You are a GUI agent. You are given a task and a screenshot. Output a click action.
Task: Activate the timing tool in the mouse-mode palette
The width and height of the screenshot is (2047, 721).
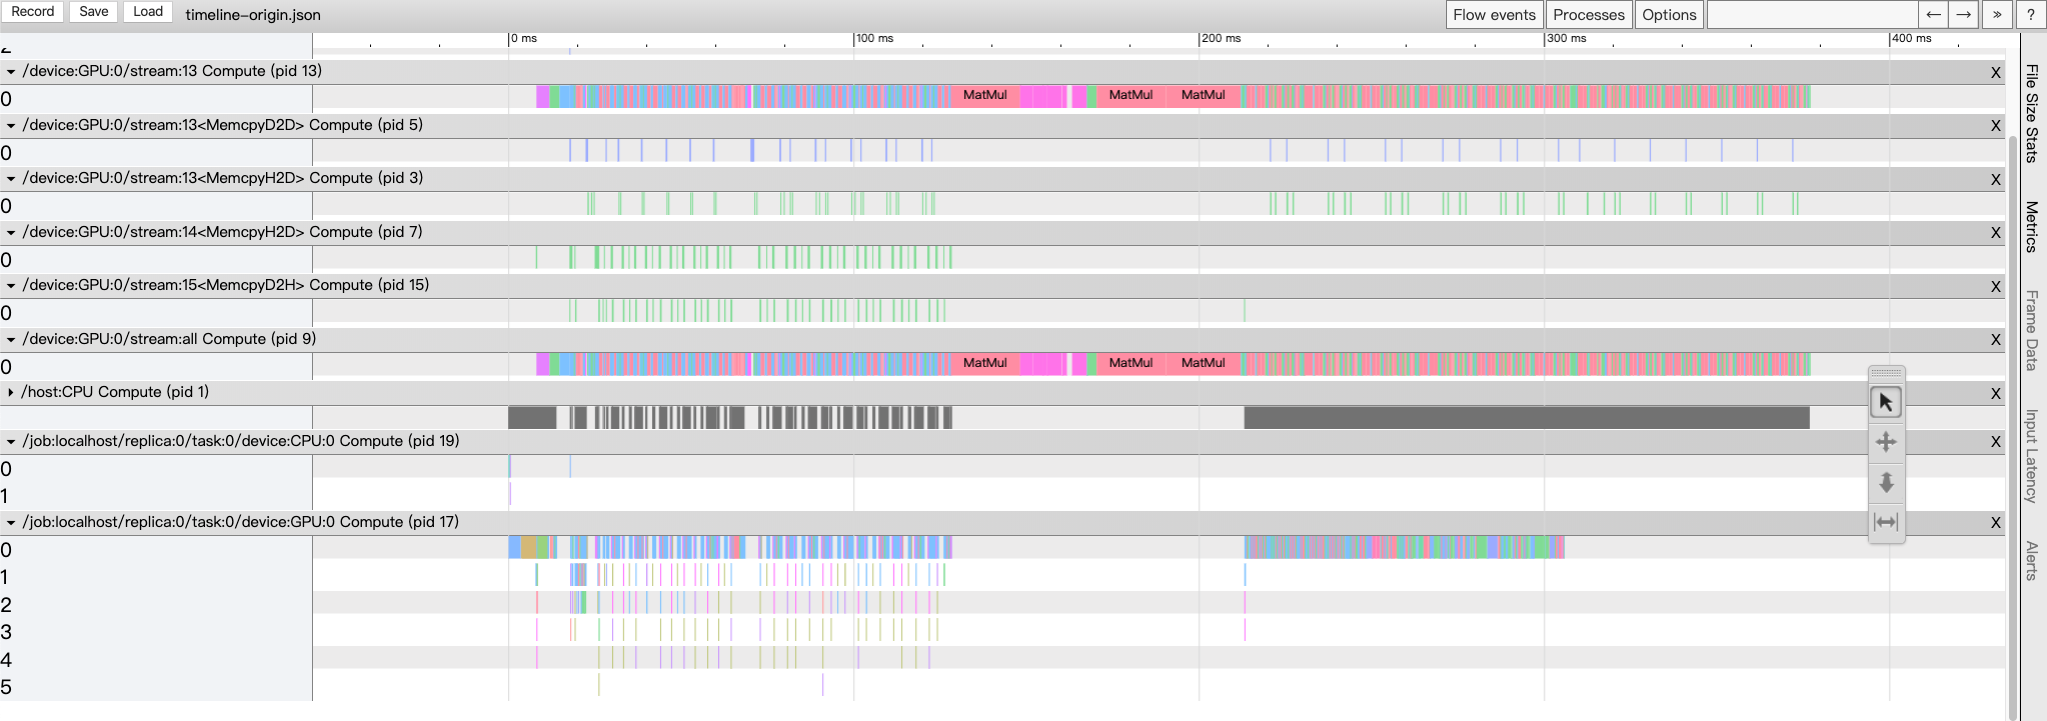[x=1886, y=522]
